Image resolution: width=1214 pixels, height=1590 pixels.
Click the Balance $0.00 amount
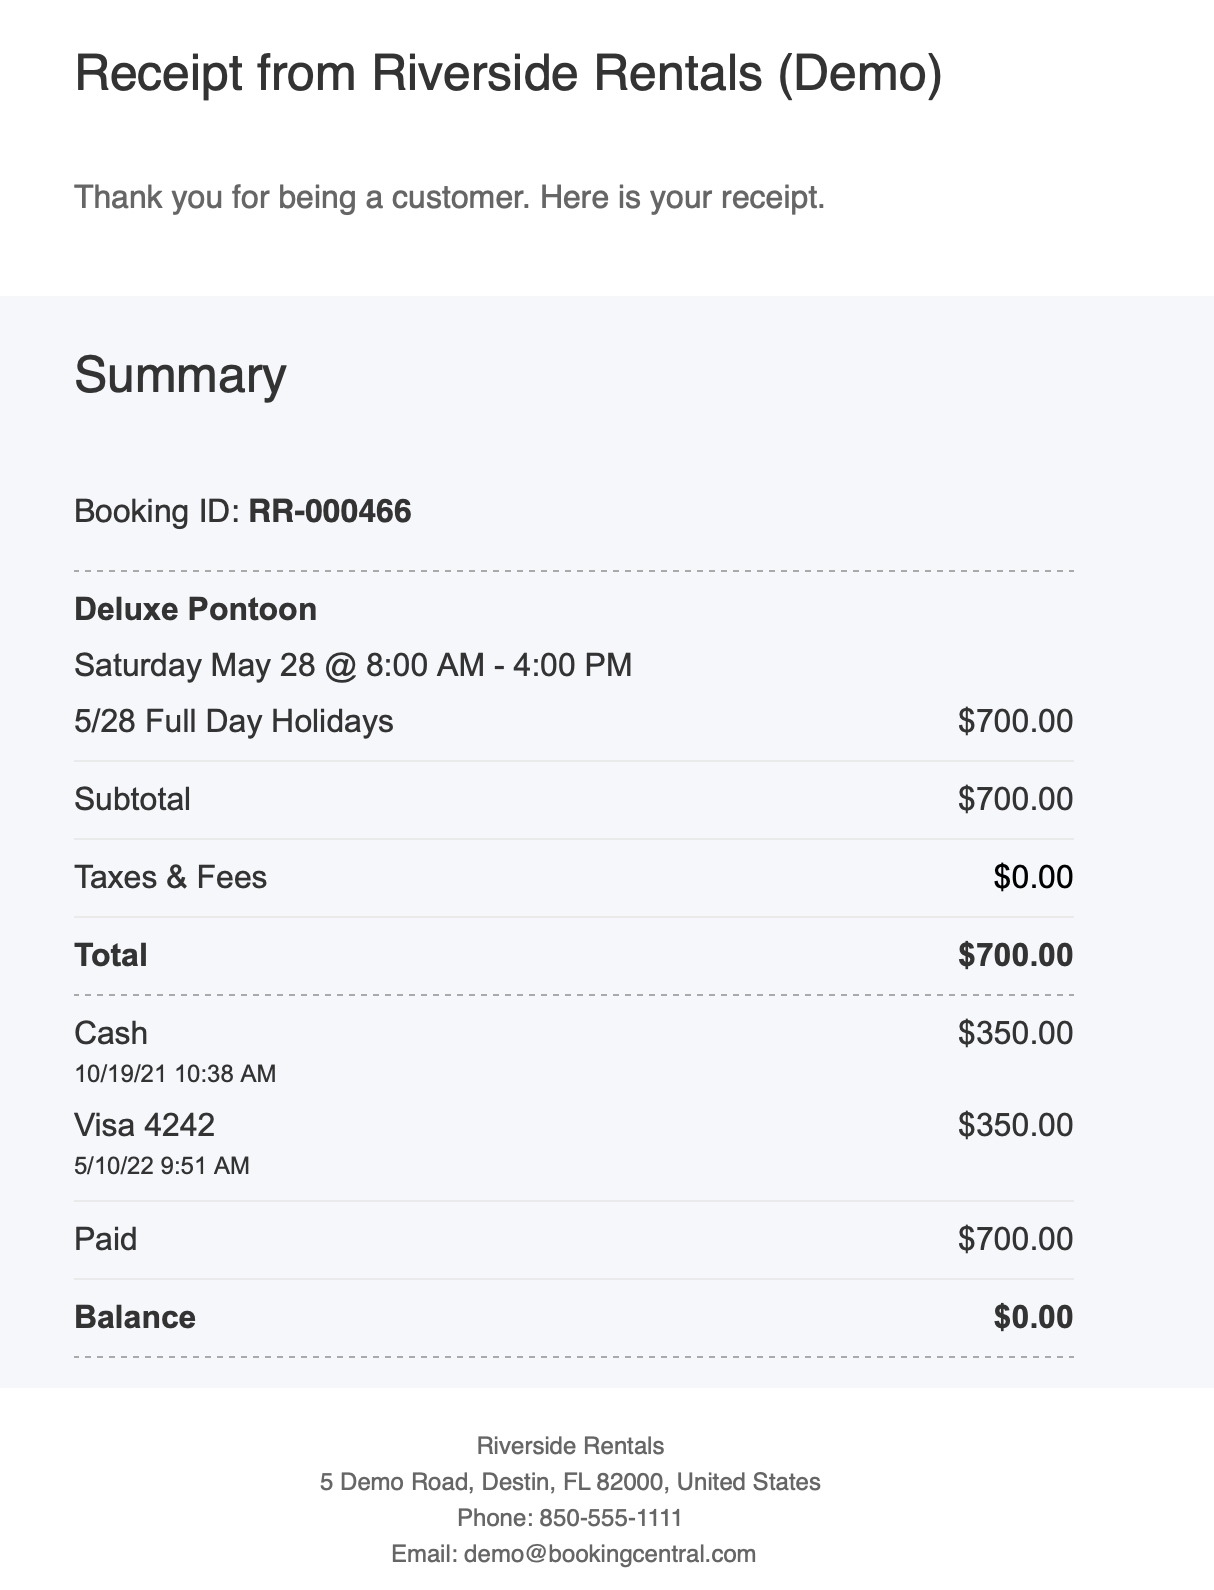tap(1033, 1317)
